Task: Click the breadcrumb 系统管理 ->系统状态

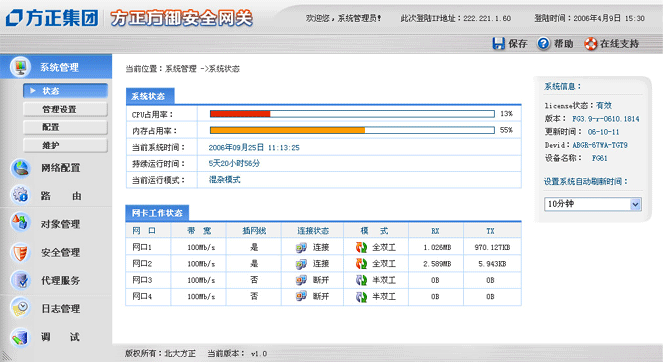Action: 202,69
